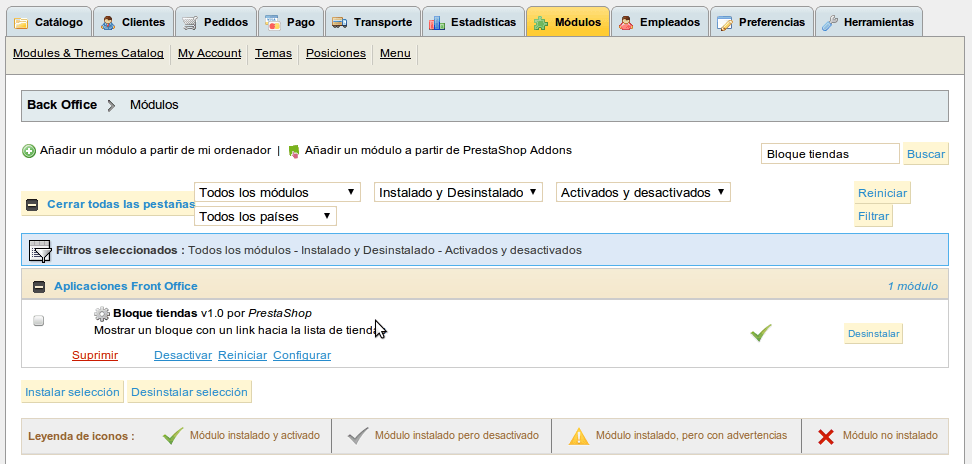This screenshot has width=972, height=464.
Task: Expand the Instalado y Desinstalado dropdown
Action: (x=458, y=192)
